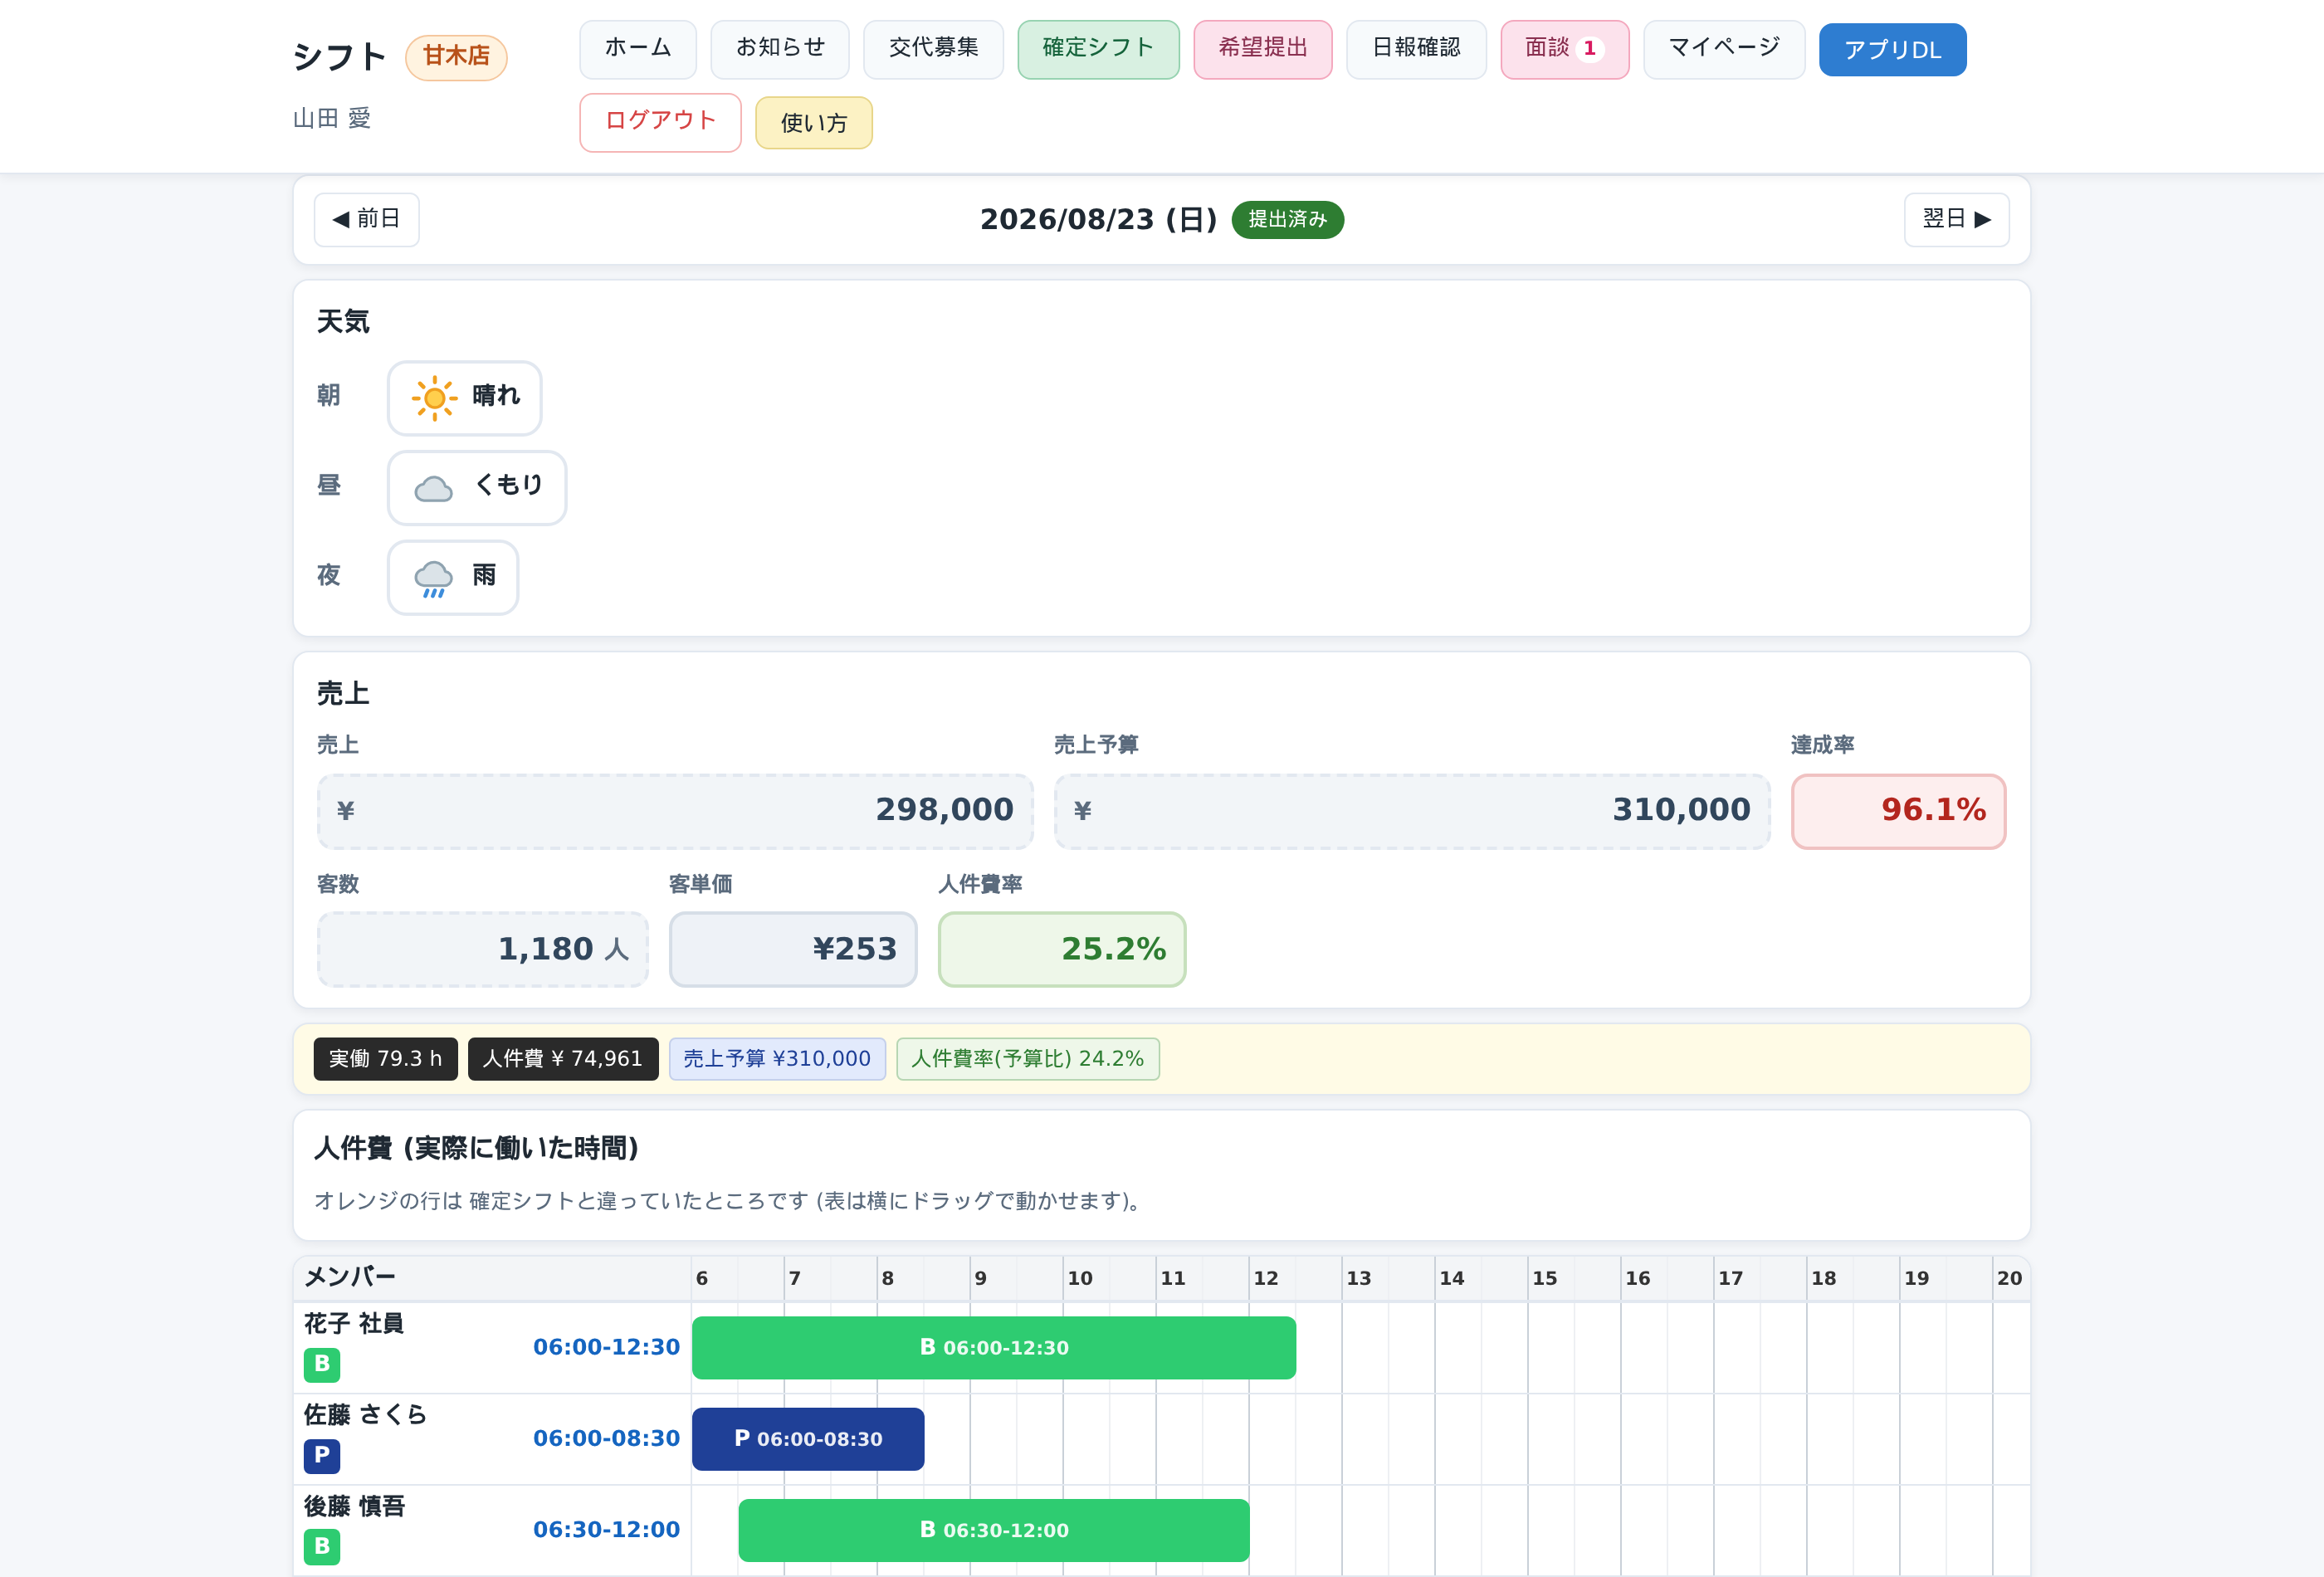Click the 売上 amount field showing 298,000
The width and height of the screenshot is (2324, 1577).
[x=675, y=811]
